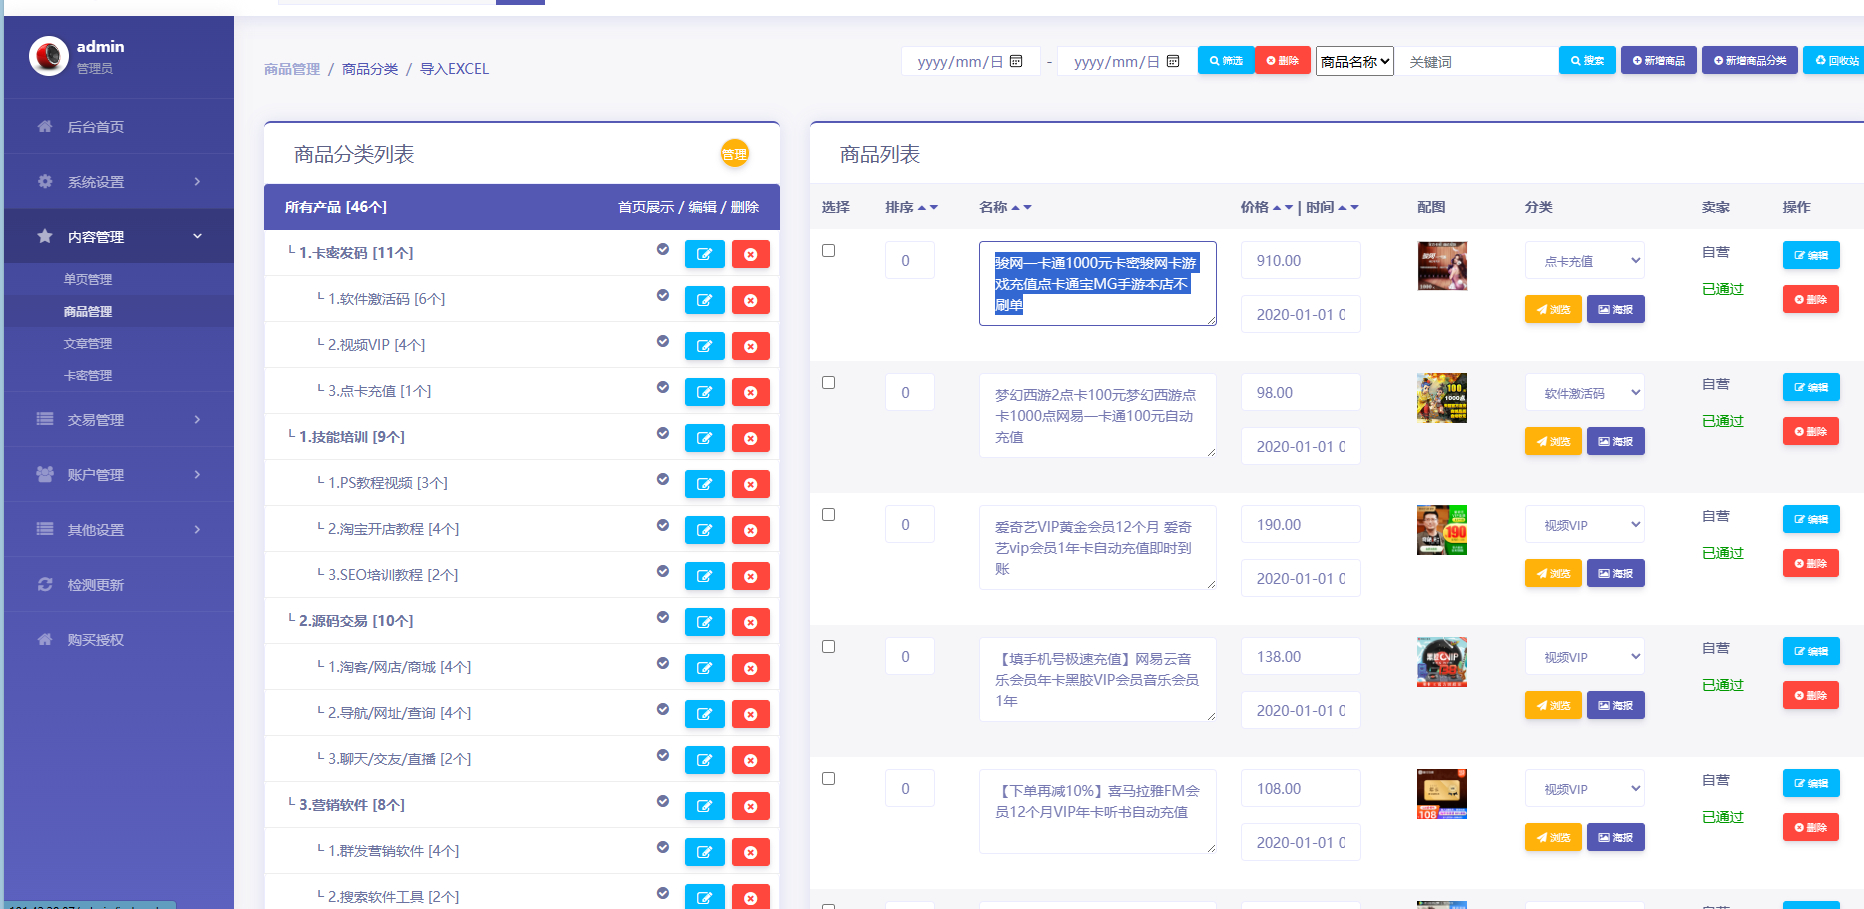Check the selection checkbox of the first product
The image size is (1864, 909).
(828, 250)
